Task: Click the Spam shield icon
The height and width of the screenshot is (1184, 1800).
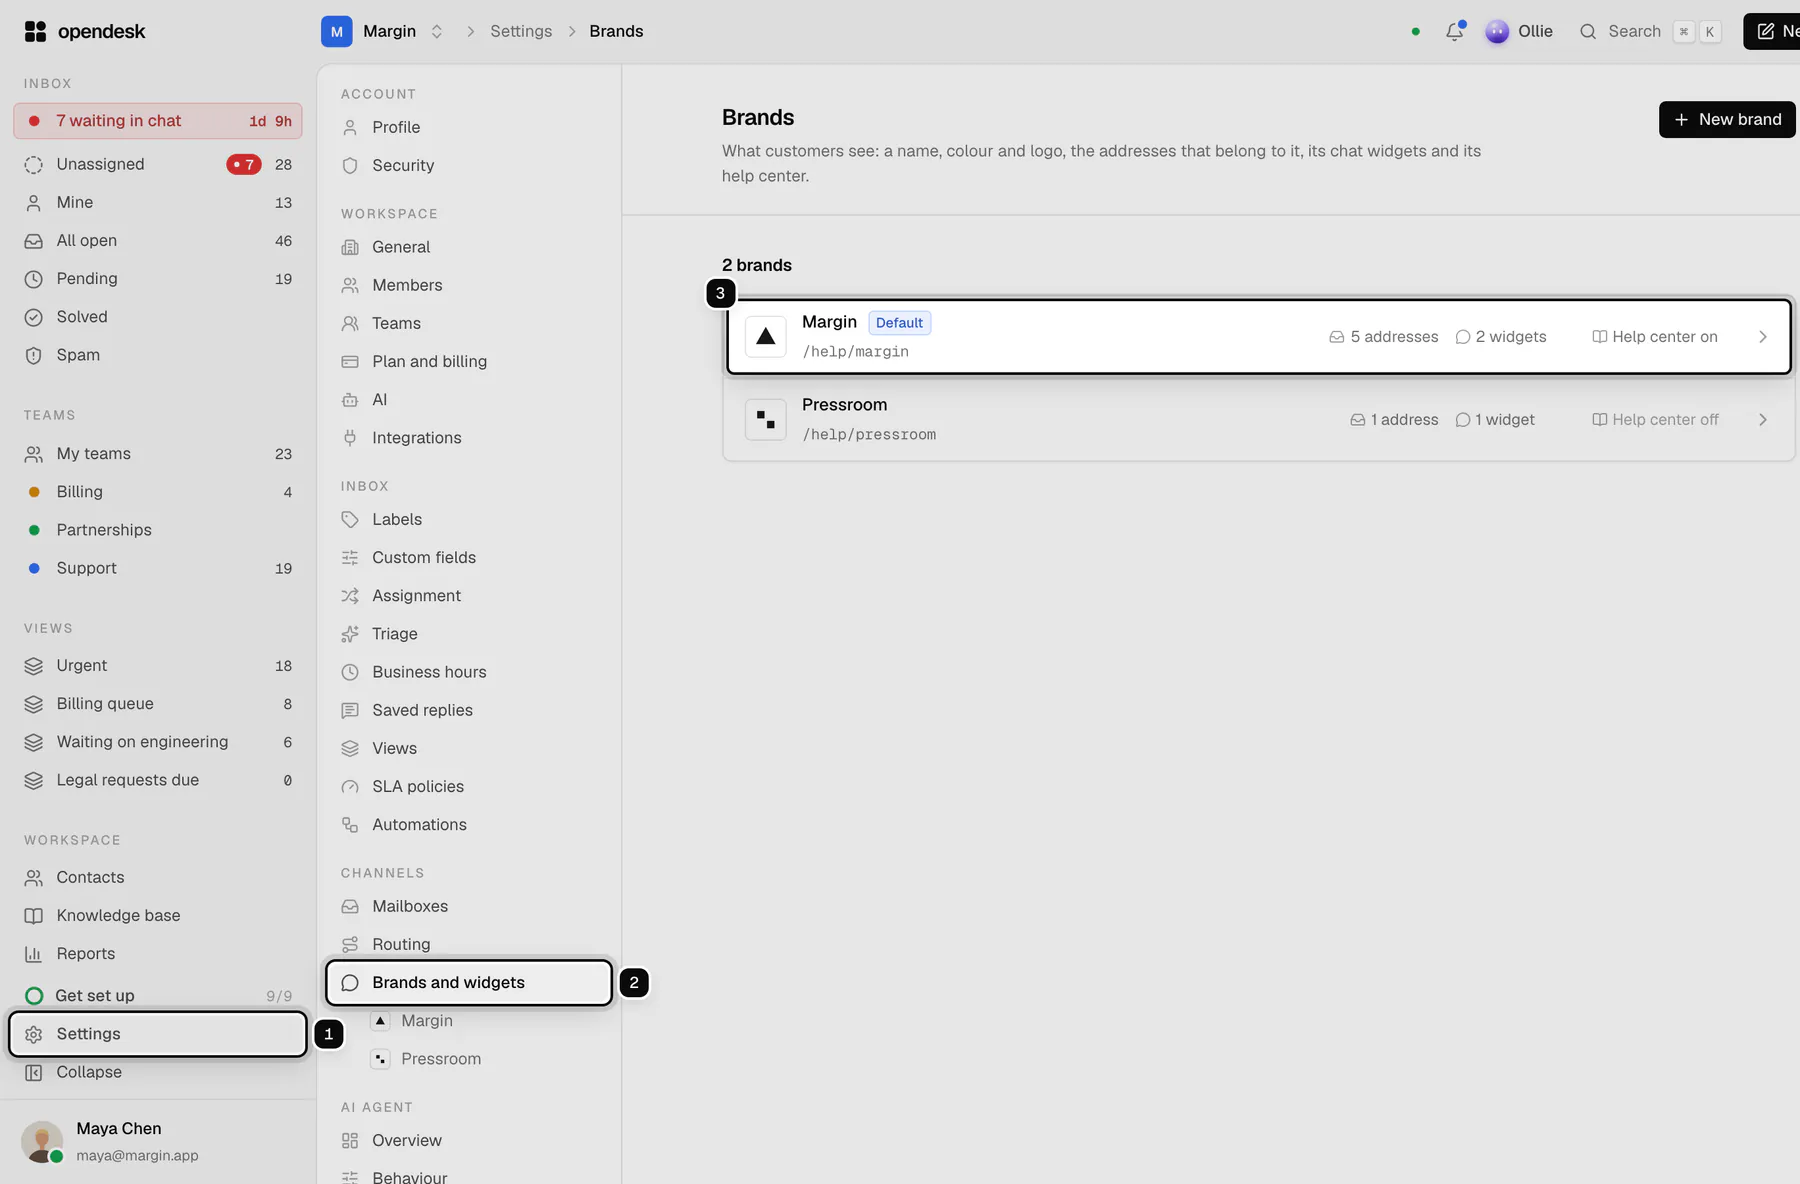Action: 34,355
